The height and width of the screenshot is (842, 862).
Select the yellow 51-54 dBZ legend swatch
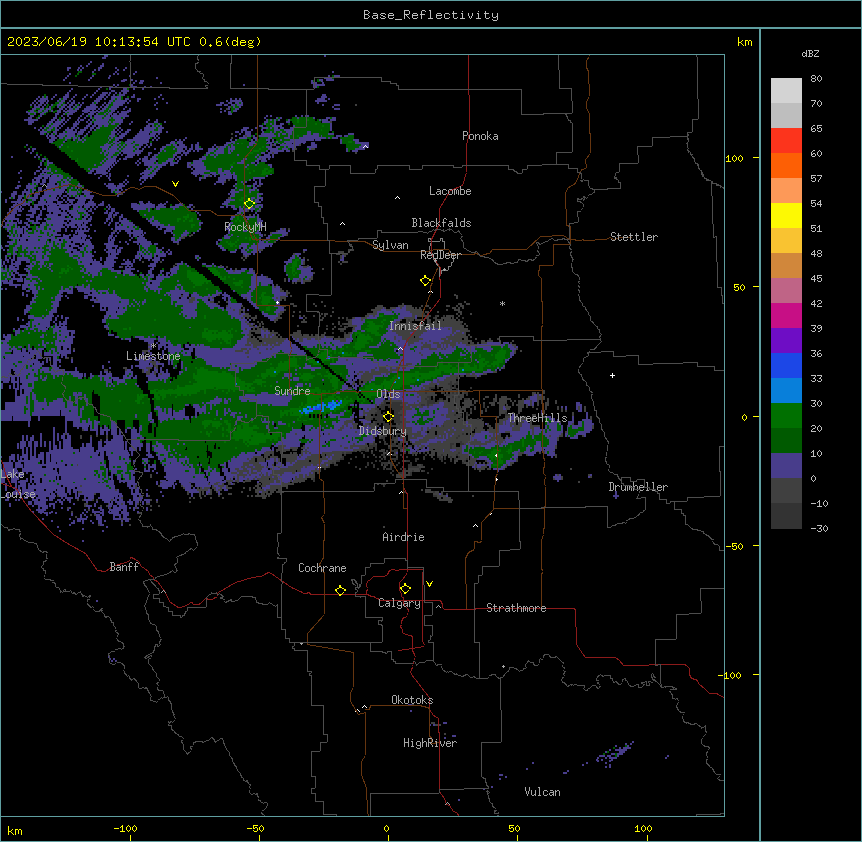(x=786, y=215)
